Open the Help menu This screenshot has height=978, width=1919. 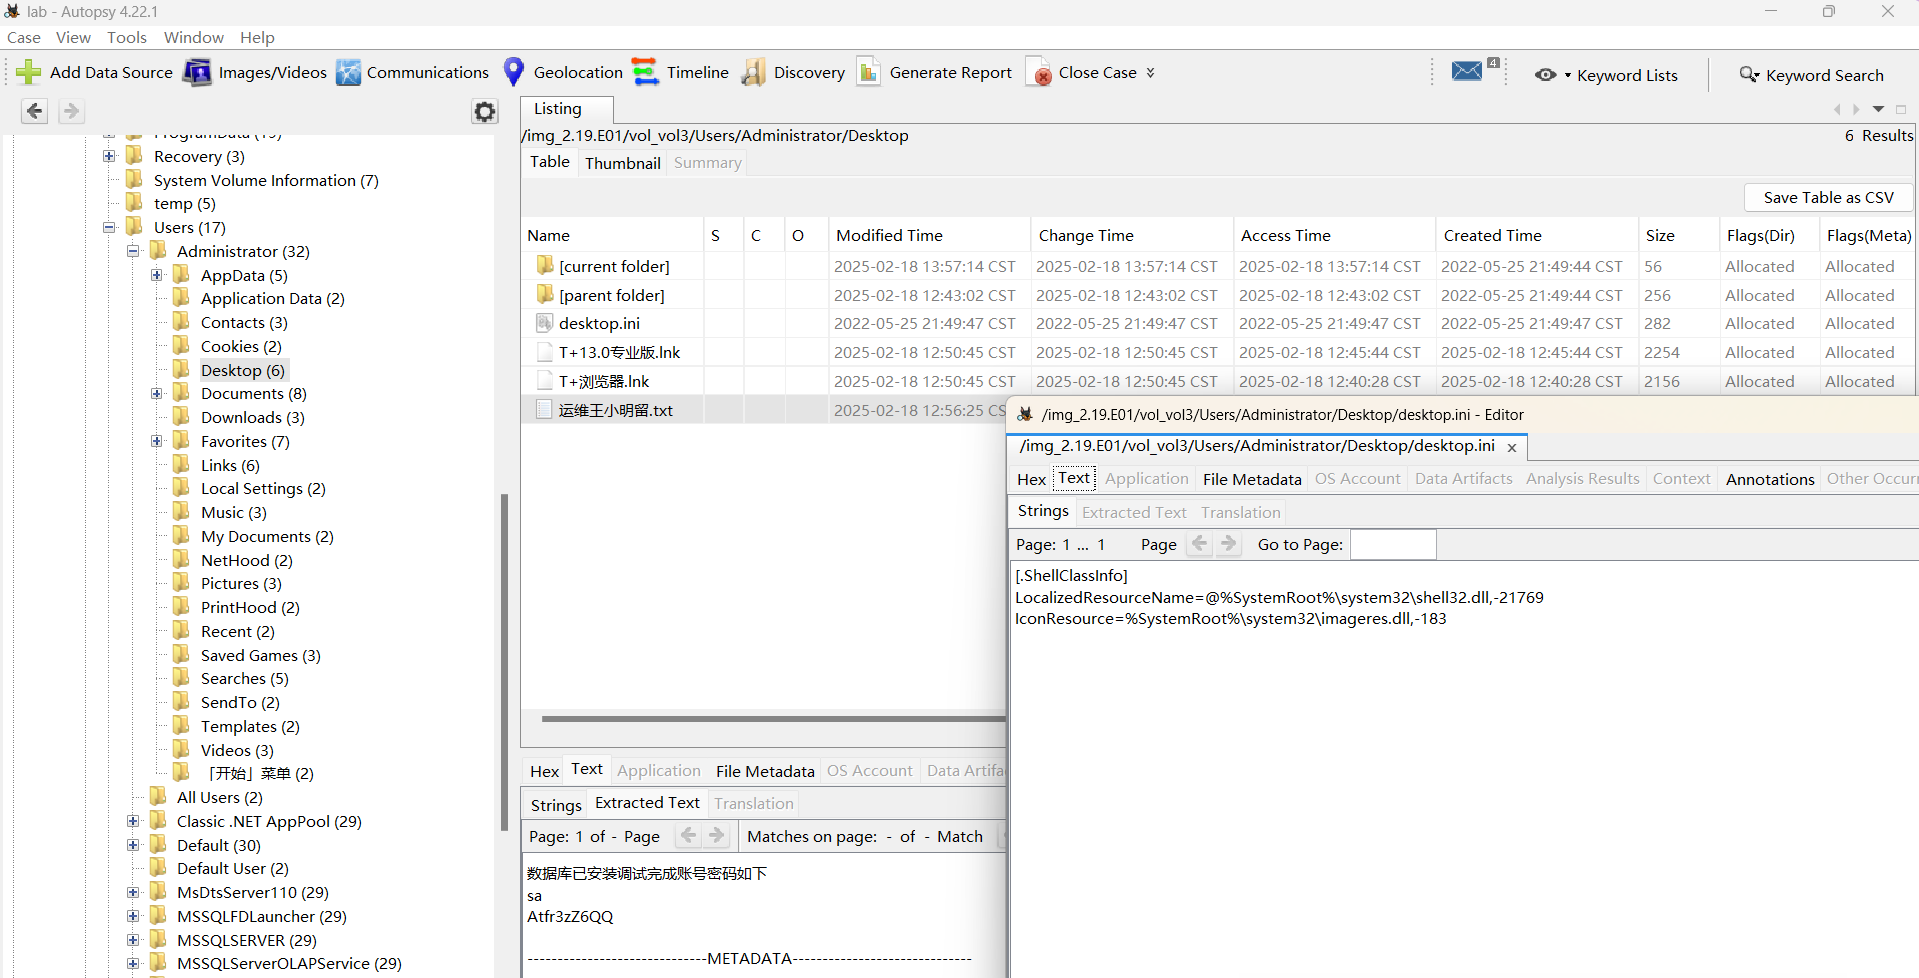pyautogui.click(x=257, y=37)
